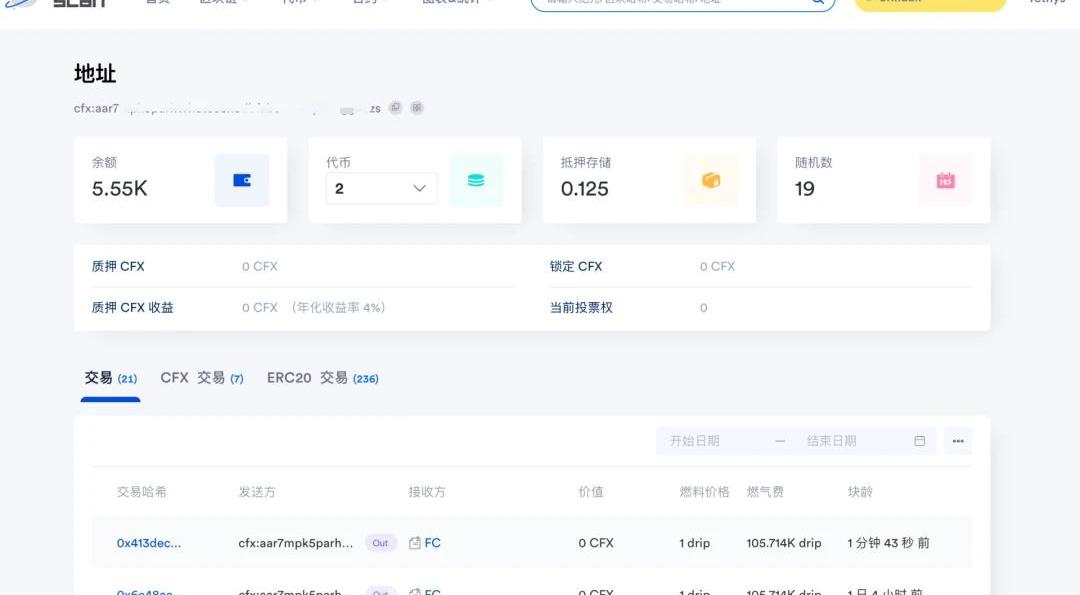Click the 105.714K drip fee in the 0x413dec row
Image resolution: width=1080 pixels, height=595 pixels.
pos(784,543)
